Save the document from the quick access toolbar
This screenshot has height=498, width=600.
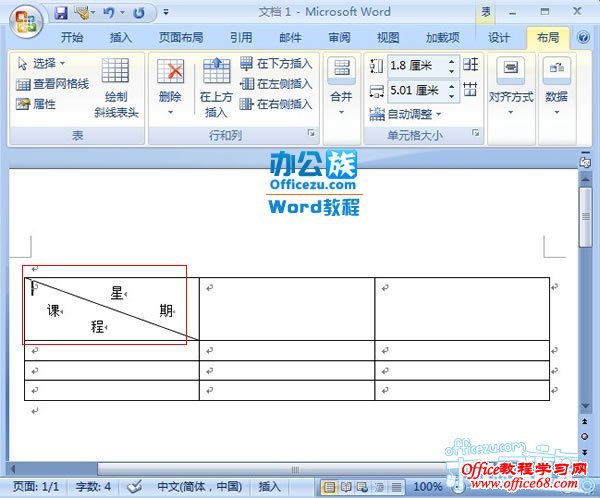pyautogui.click(x=61, y=13)
